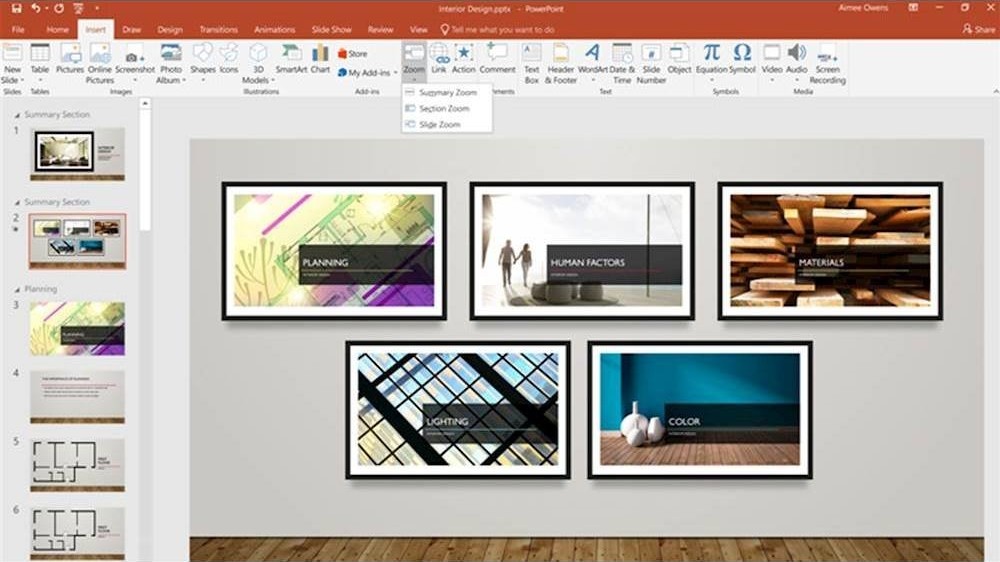This screenshot has height=562, width=1000.
Task: Insert a Chart
Action: coord(320,59)
